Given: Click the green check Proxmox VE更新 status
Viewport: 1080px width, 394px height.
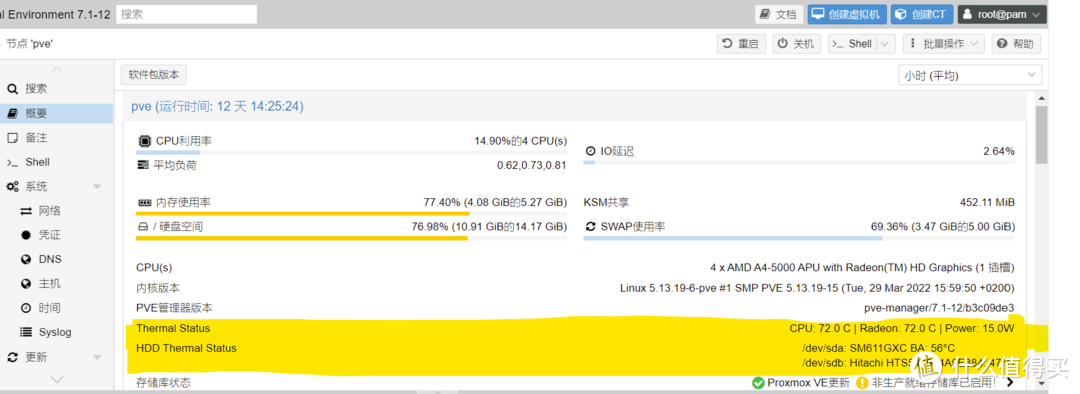Looking at the screenshot, I should [801, 383].
